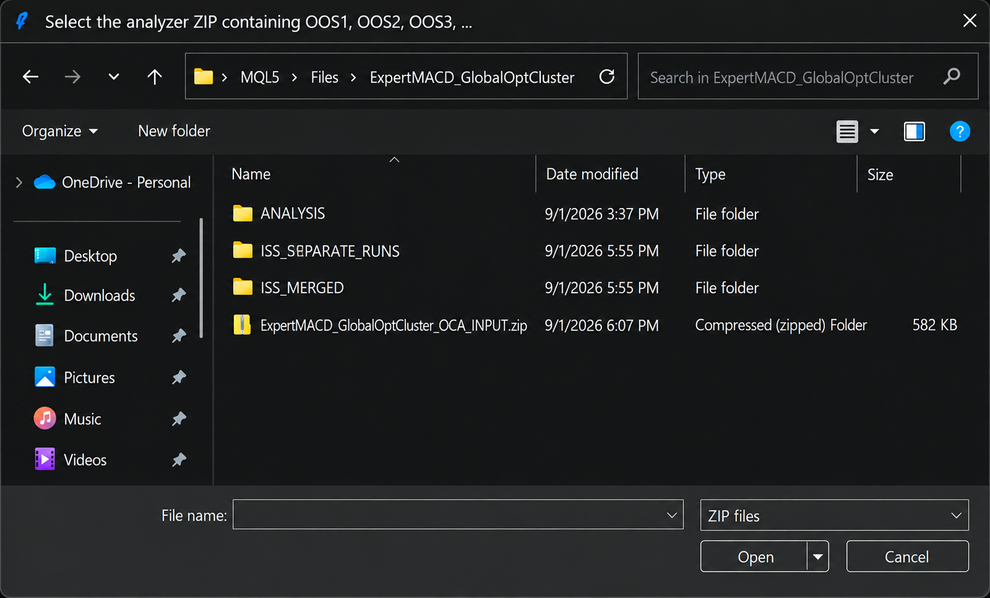Open the Downloads quick access folder
This screenshot has width=990, height=598.
point(99,295)
